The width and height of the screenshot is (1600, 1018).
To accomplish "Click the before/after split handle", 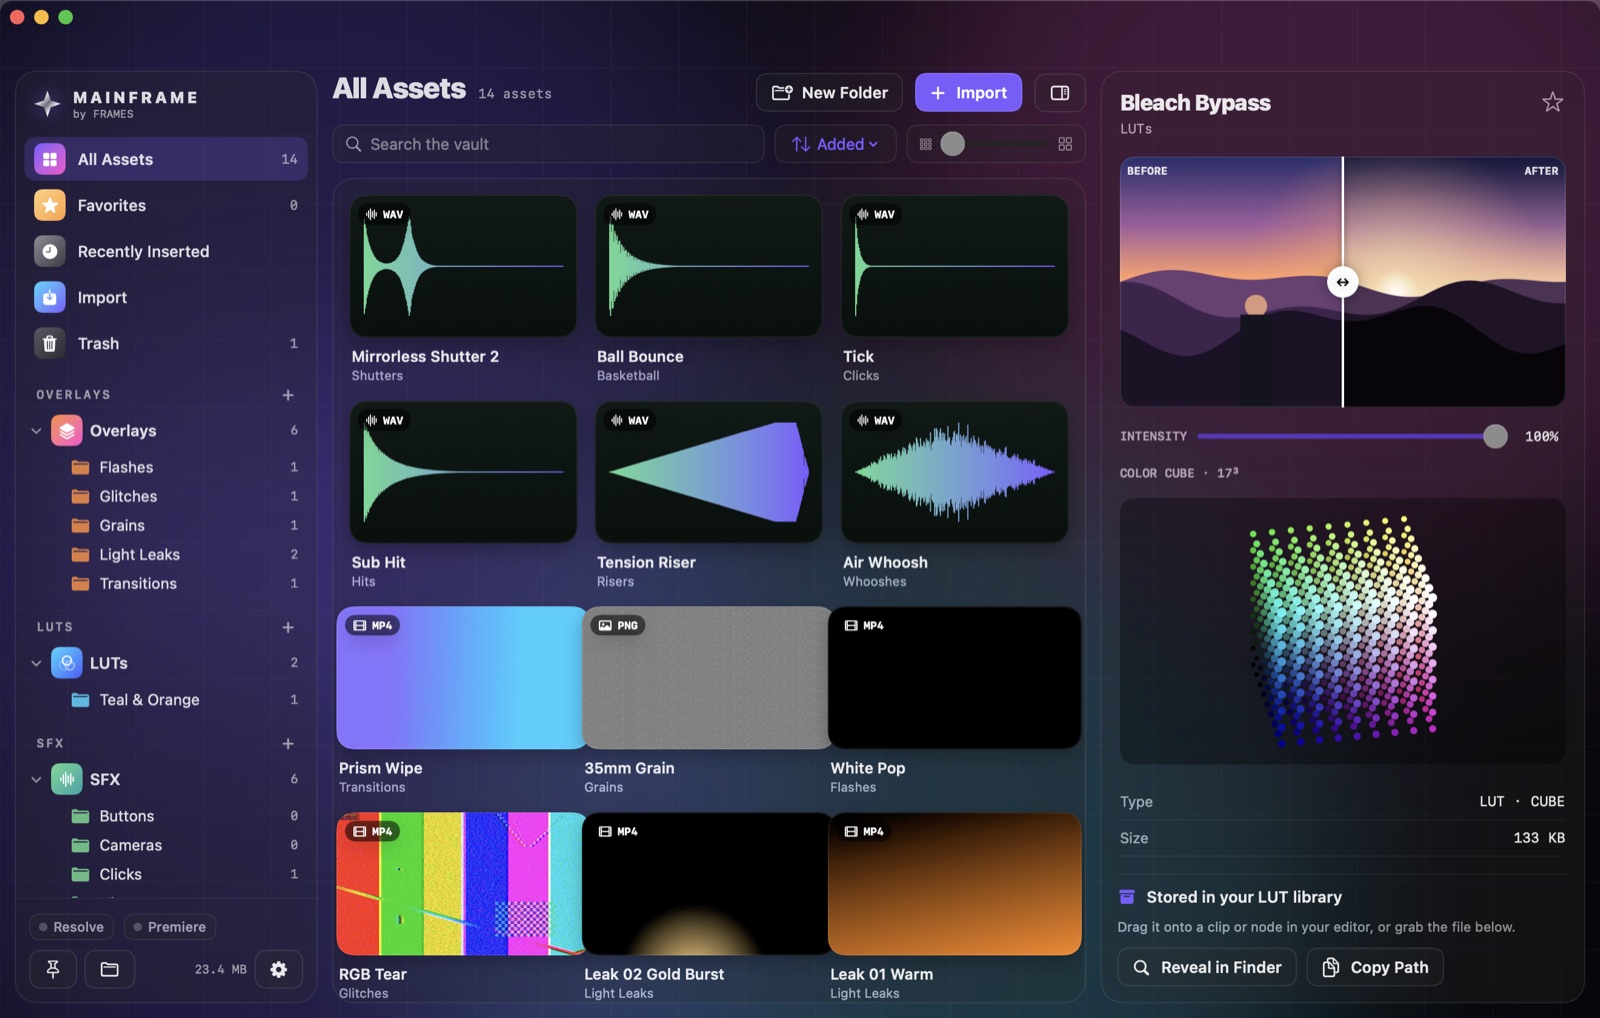I will click(x=1343, y=282).
